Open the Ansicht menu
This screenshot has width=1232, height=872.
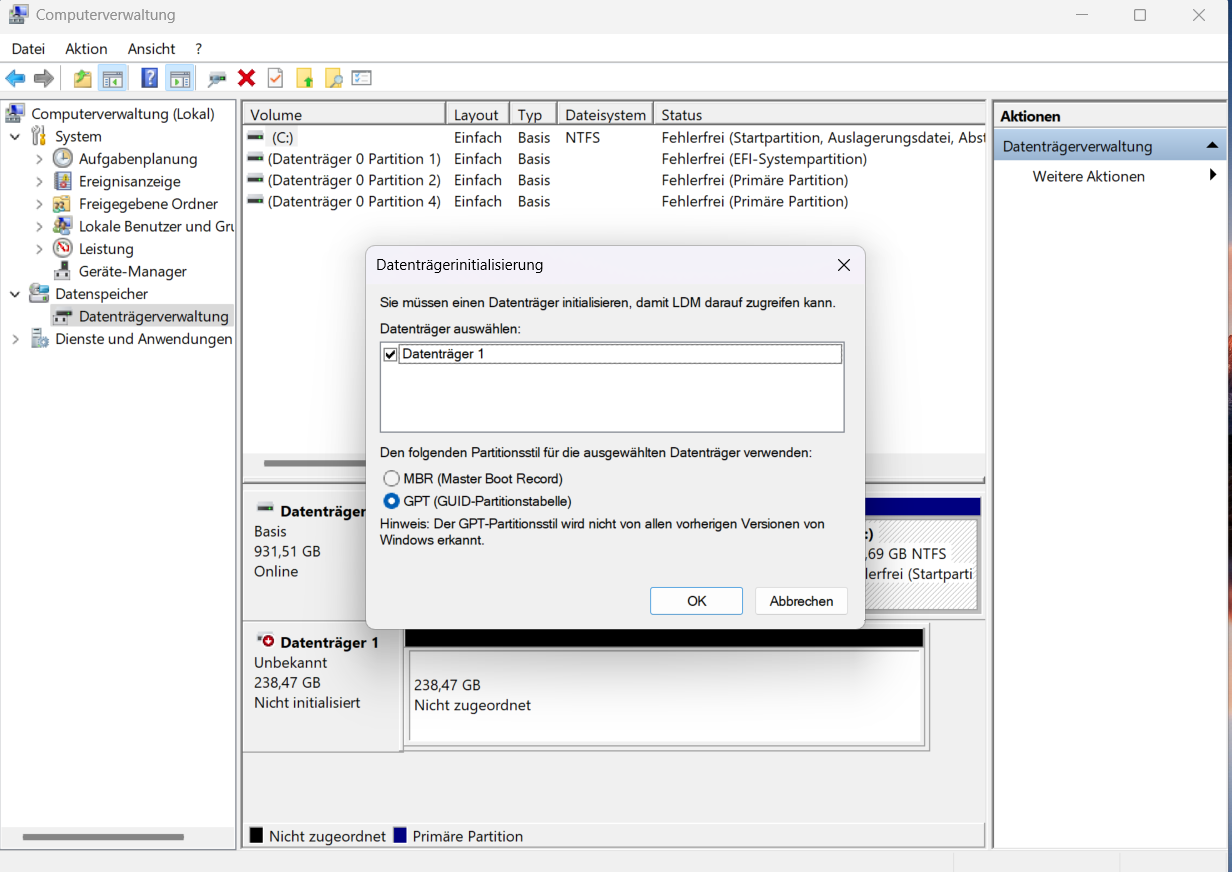point(151,48)
